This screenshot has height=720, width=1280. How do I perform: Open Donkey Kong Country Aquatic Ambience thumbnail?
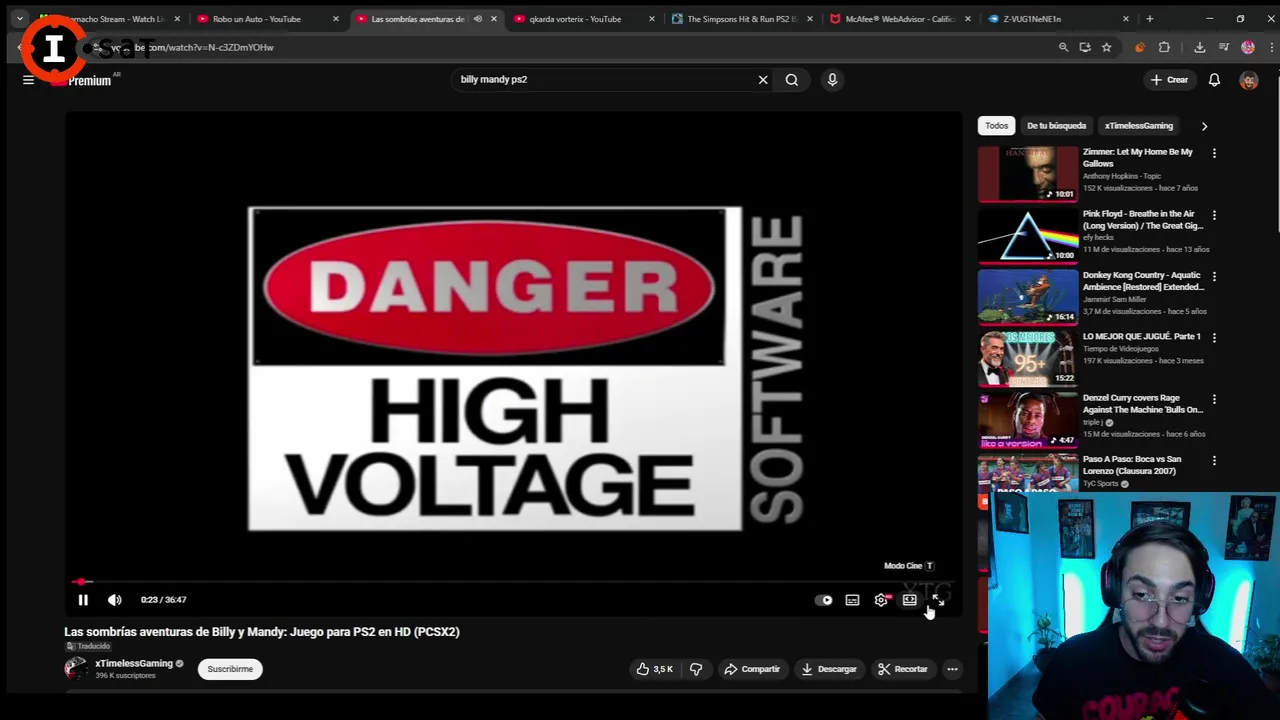tap(1028, 297)
